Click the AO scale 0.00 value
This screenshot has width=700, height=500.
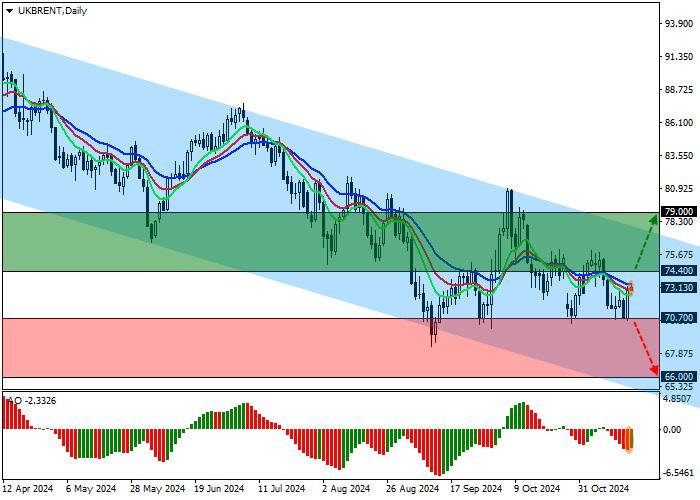pyautogui.click(x=672, y=429)
